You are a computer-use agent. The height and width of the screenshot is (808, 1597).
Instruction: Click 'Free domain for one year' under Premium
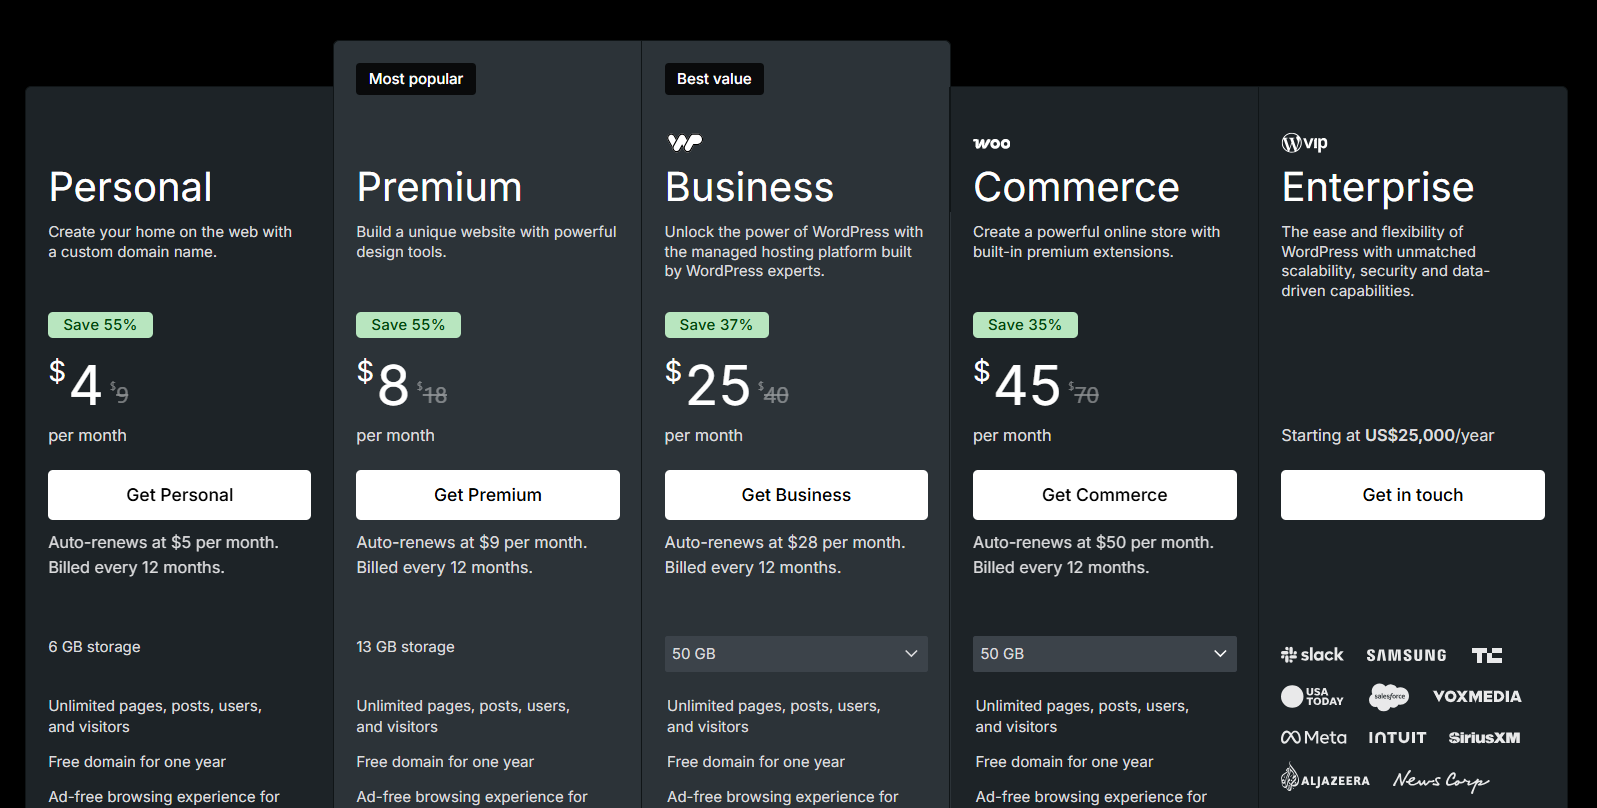tap(445, 762)
